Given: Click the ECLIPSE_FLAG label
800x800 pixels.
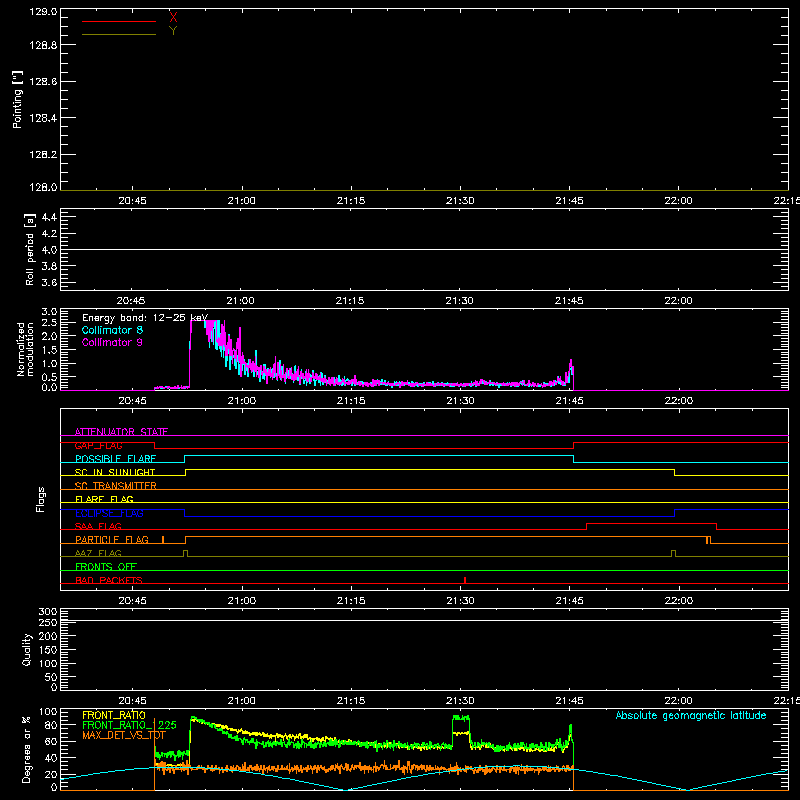Looking at the screenshot, I should [110, 513].
